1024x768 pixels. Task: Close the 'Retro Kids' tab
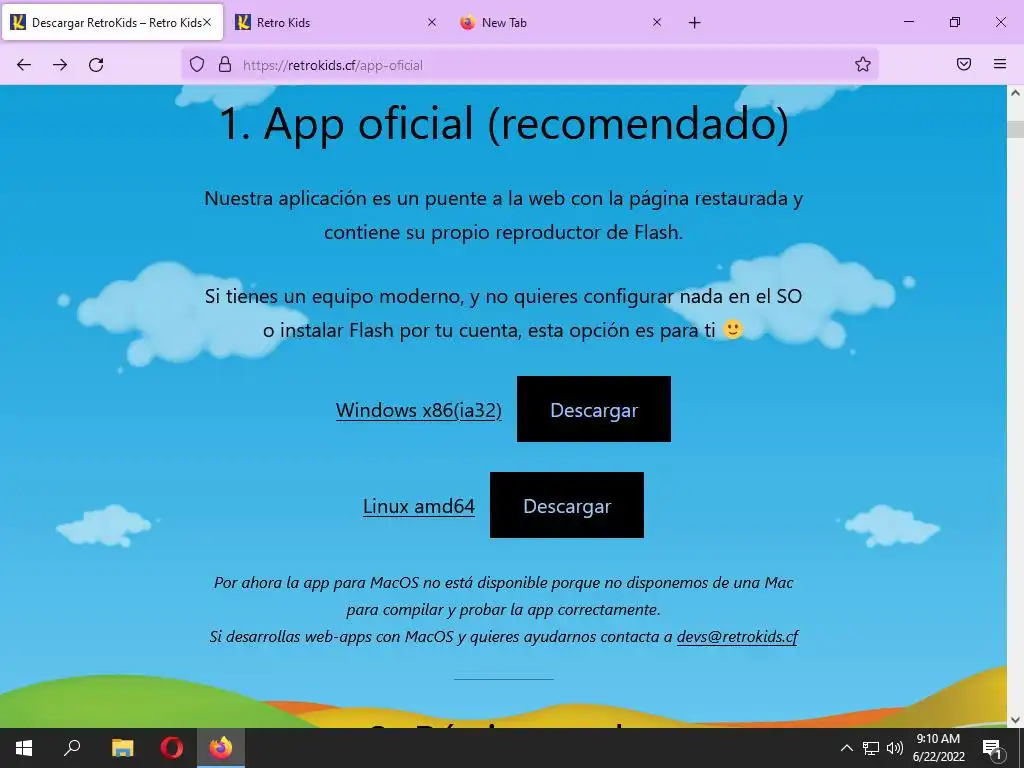432,22
